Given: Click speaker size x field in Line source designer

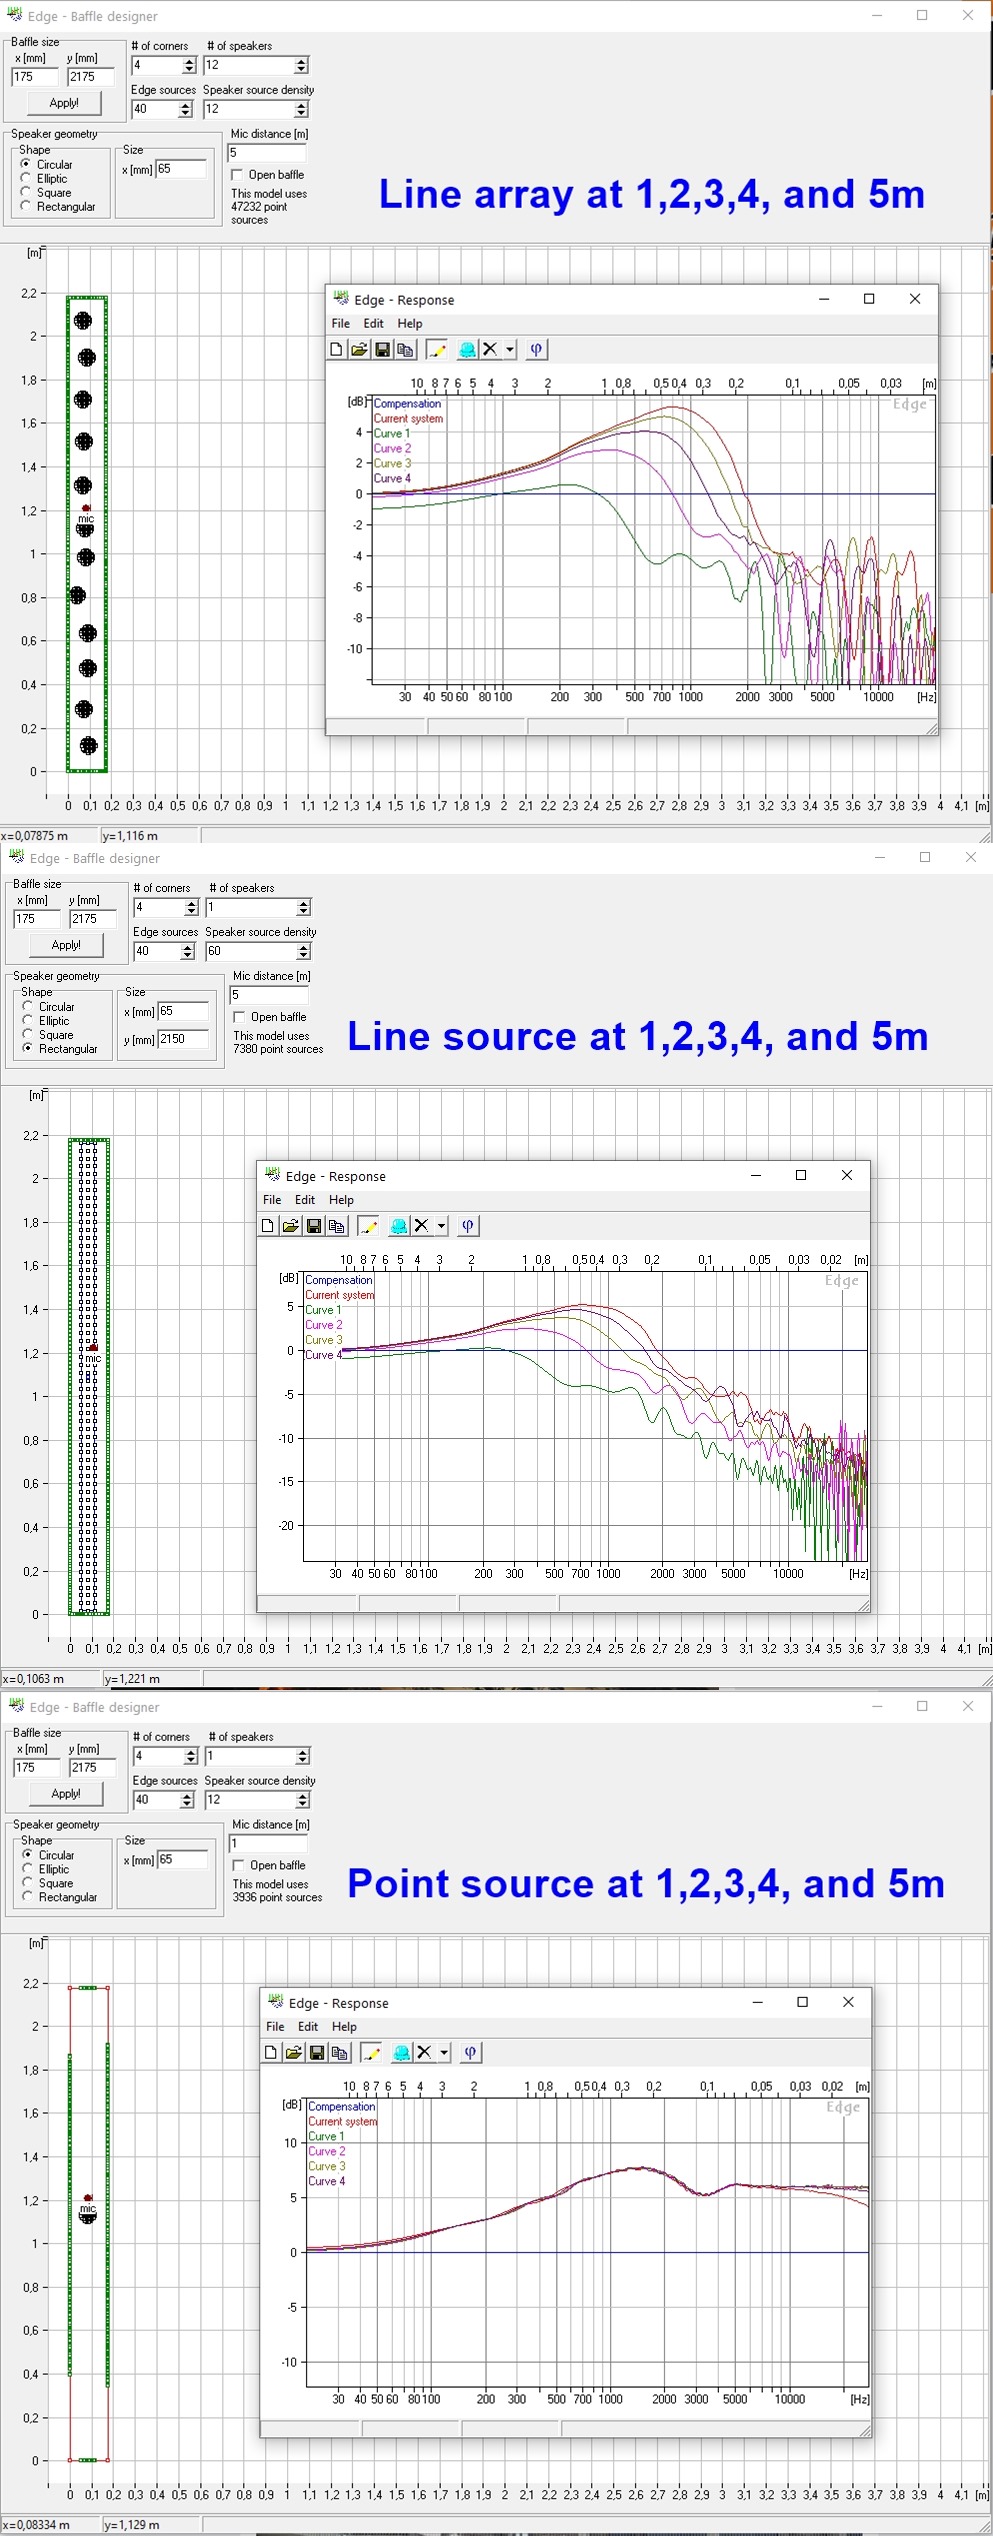Looking at the screenshot, I should click(x=184, y=1011).
